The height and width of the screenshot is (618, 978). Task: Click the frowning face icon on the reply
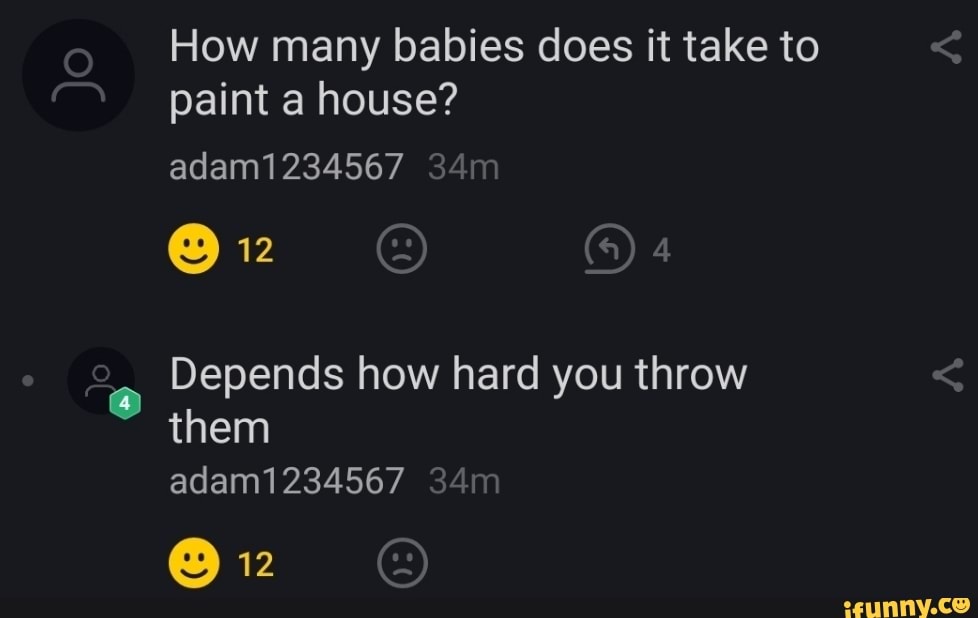pyautogui.click(x=403, y=562)
